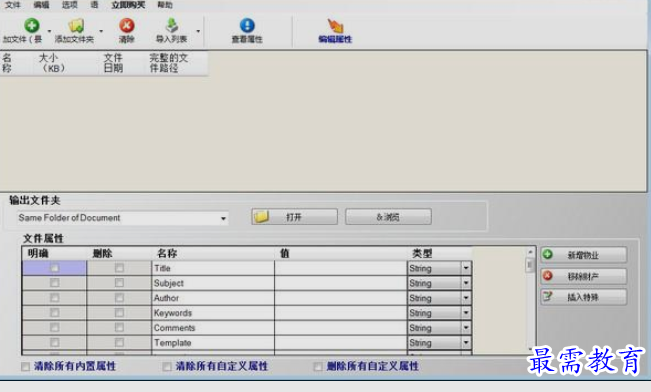
Task: Tick the 明确 checkbox in Template row
Action: pos(54,343)
